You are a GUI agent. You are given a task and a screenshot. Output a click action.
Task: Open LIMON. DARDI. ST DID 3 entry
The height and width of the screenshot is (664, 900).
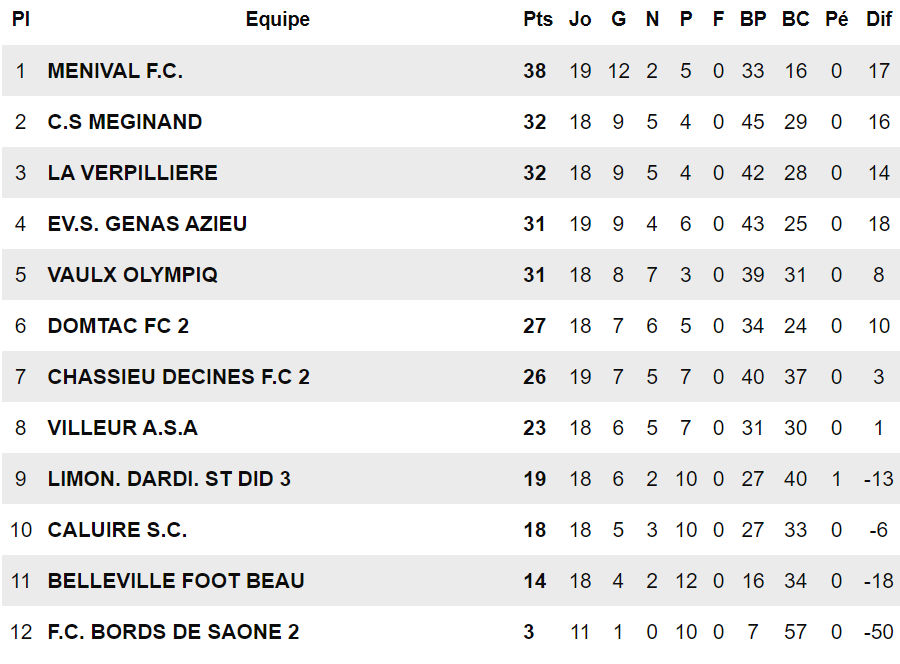(169, 479)
